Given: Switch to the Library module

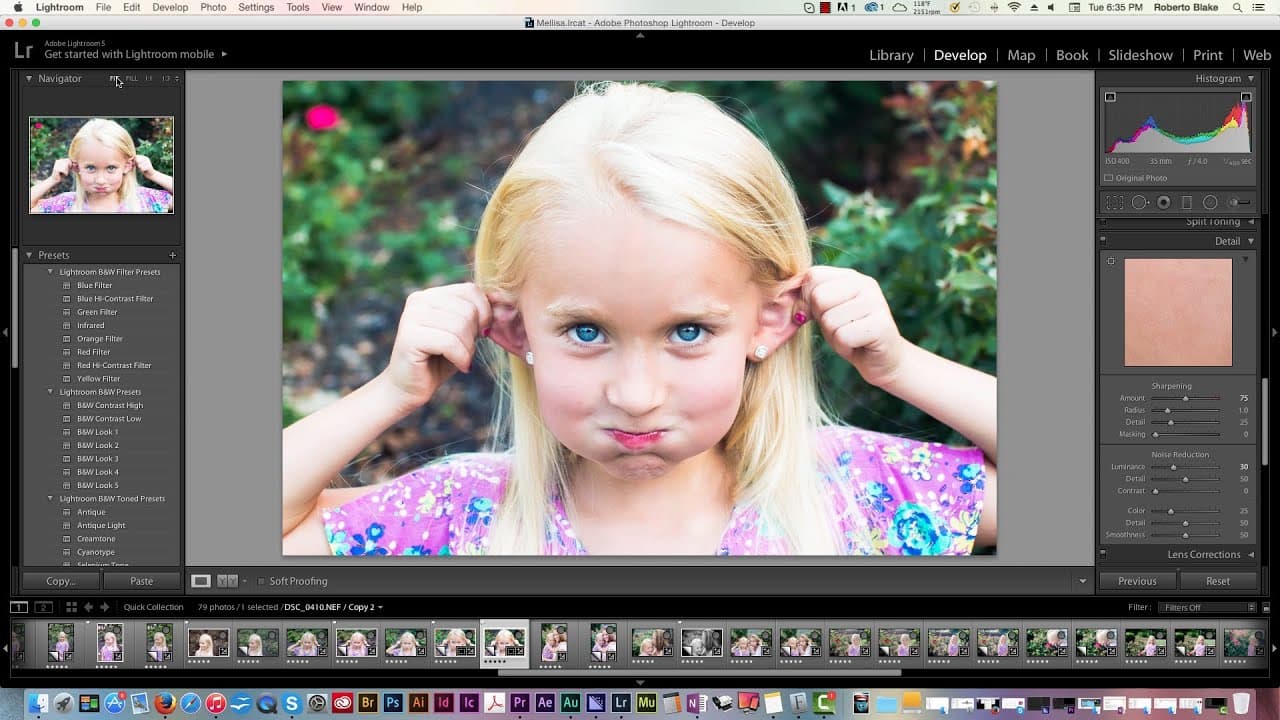Looking at the screenshot, I should pos(891,55).
